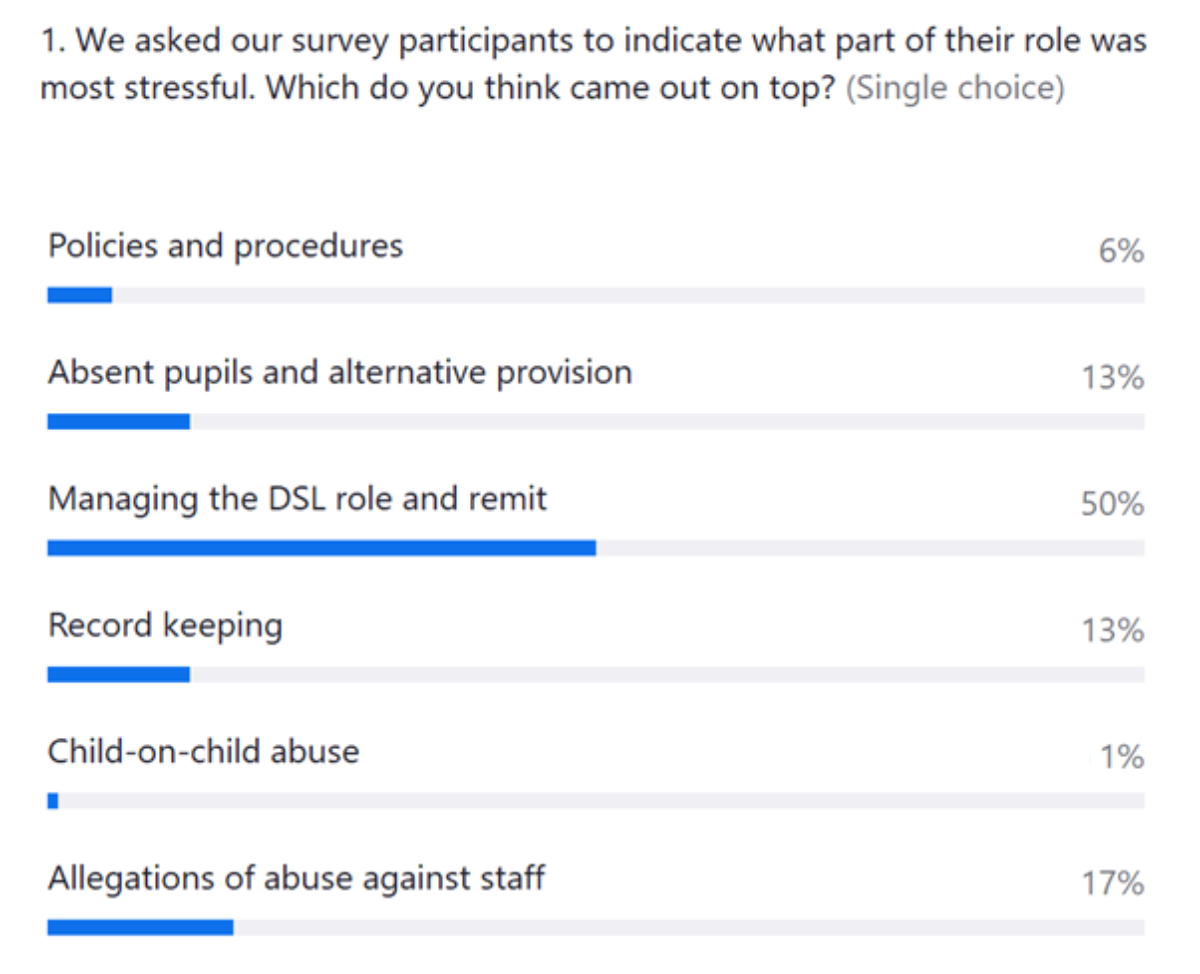Click the 1% poll result value

coord(1121,758)
